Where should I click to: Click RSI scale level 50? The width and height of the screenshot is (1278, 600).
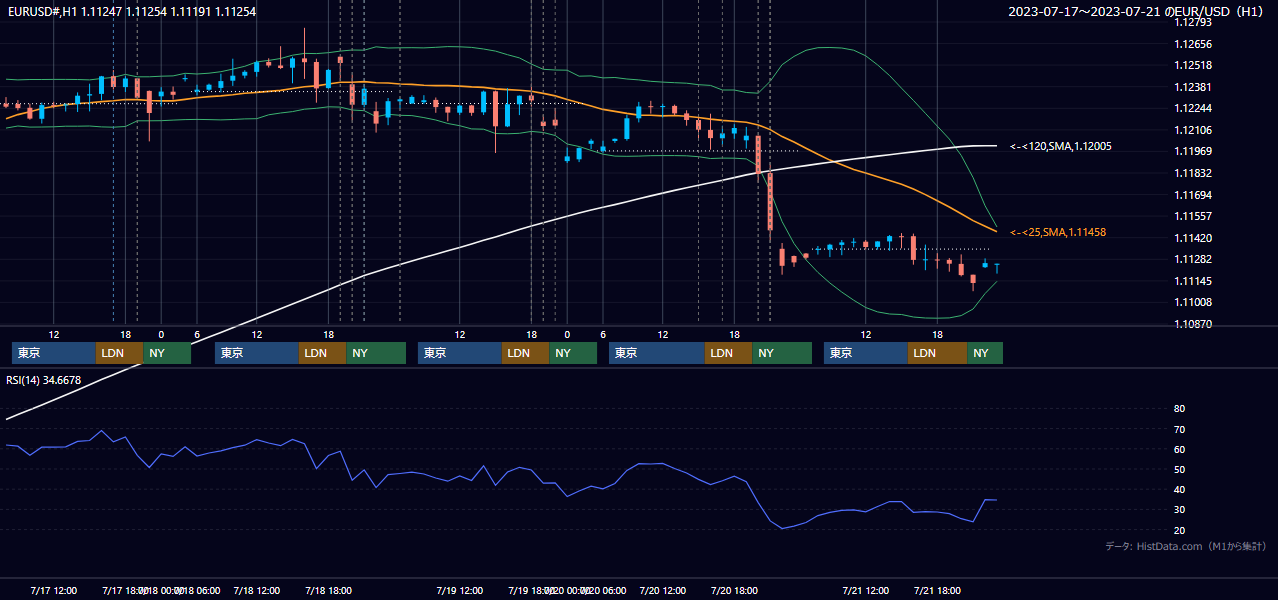[x=1179, y=469]
